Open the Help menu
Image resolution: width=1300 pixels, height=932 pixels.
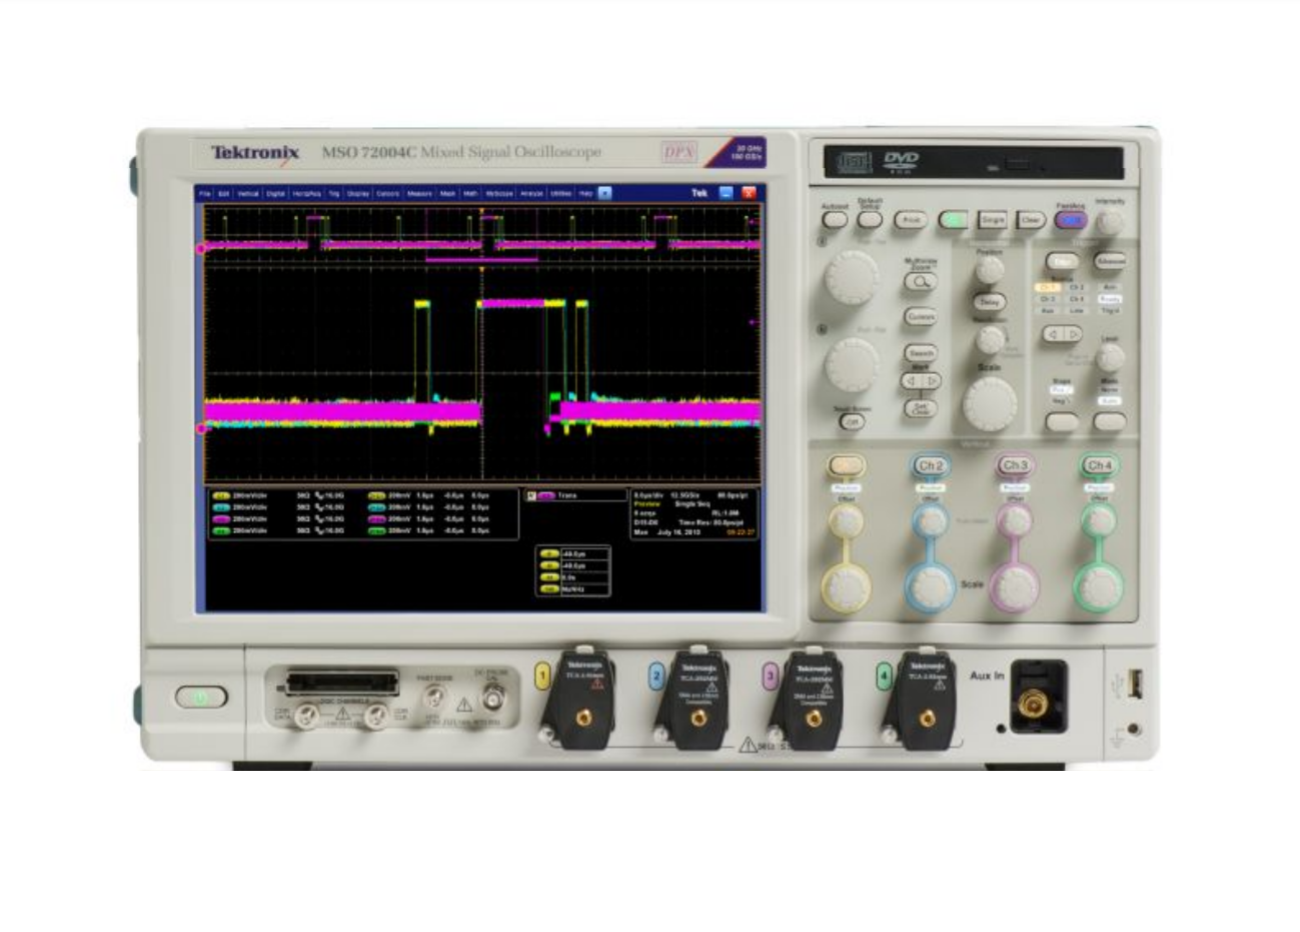[x=586, y=193]
